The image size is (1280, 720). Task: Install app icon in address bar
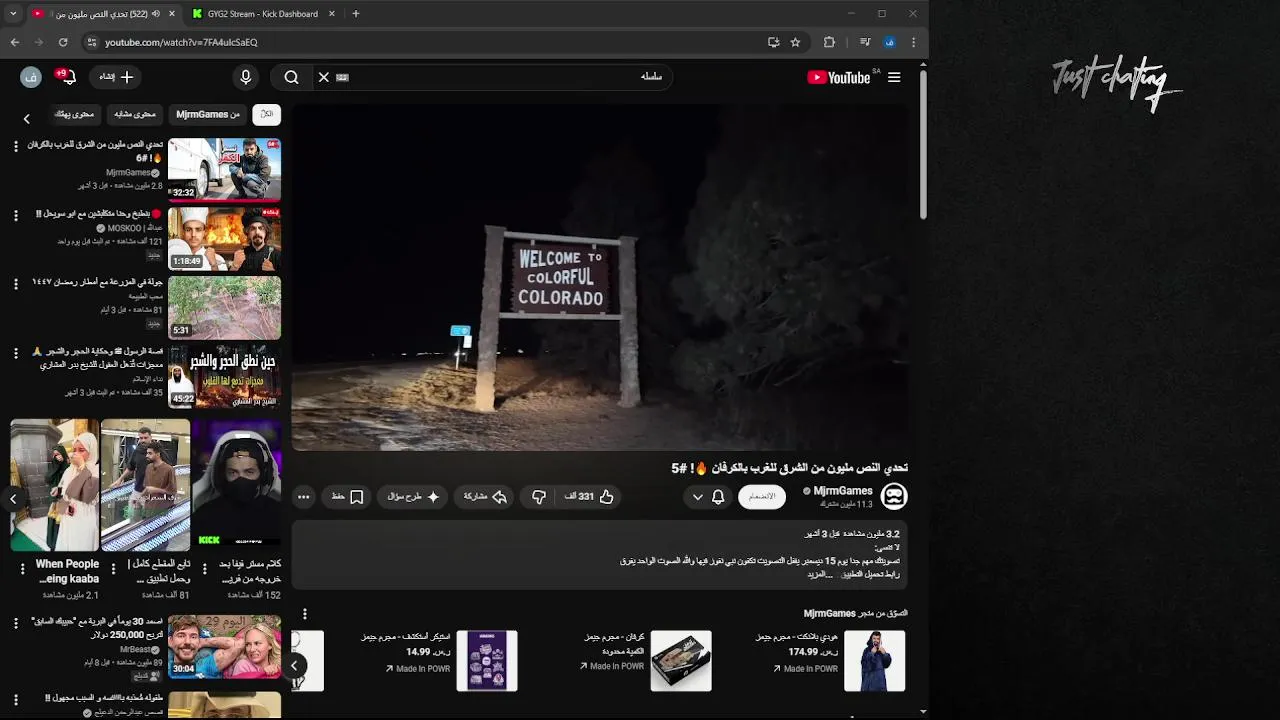(773, 42)
